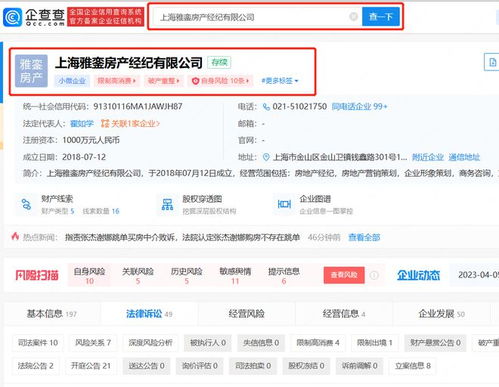Click the info icon beside 查看风险
The width and height of the screenshot is (499, 387).
(x=374, y=275)
